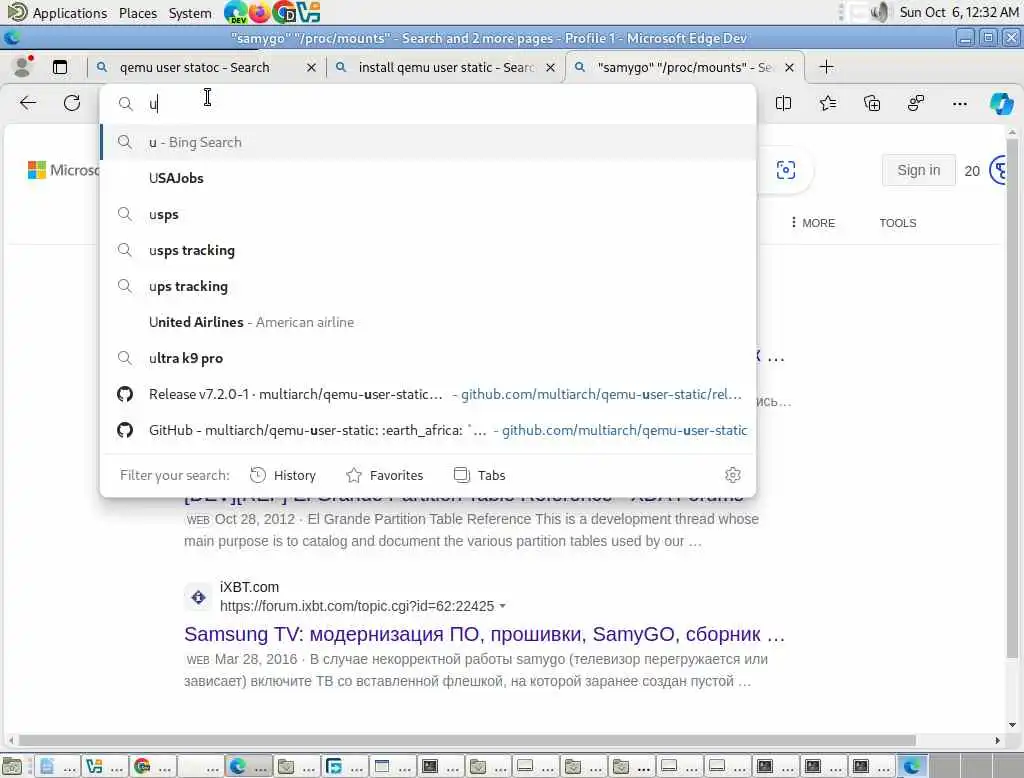
Task: Reload the page with refresh icon
Action: tap(72, 103)
